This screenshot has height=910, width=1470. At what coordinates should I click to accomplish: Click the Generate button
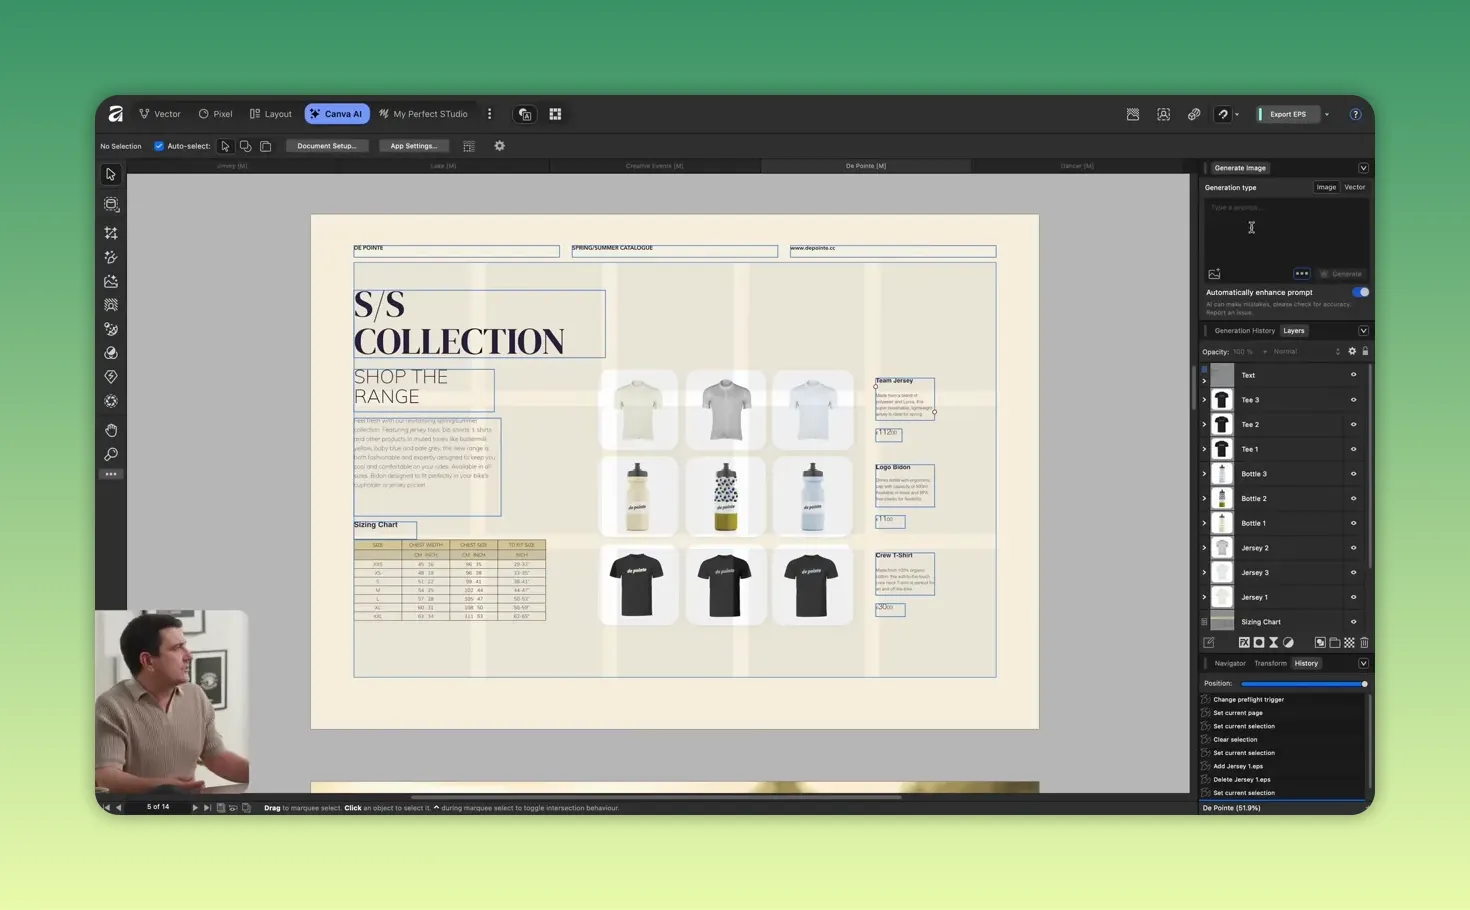click(x=1341, y=273)
